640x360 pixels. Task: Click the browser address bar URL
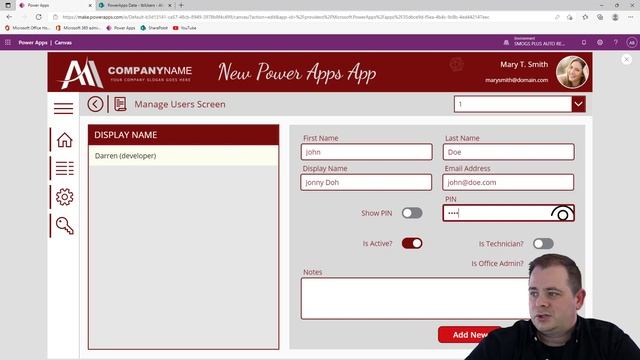click(x=276, y=17)
